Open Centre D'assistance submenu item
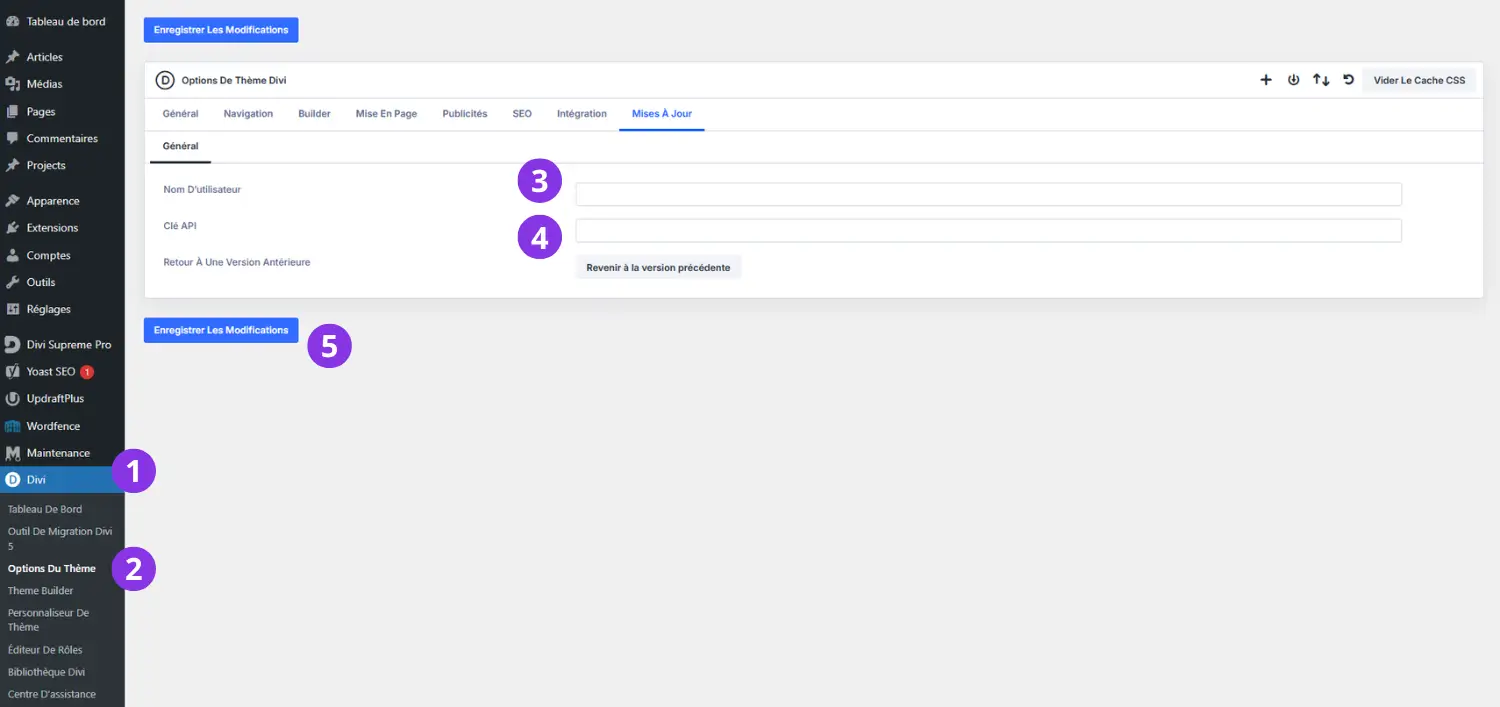Image resolution: width=1500 pixels, height=707 pixels. pos(52,694)
